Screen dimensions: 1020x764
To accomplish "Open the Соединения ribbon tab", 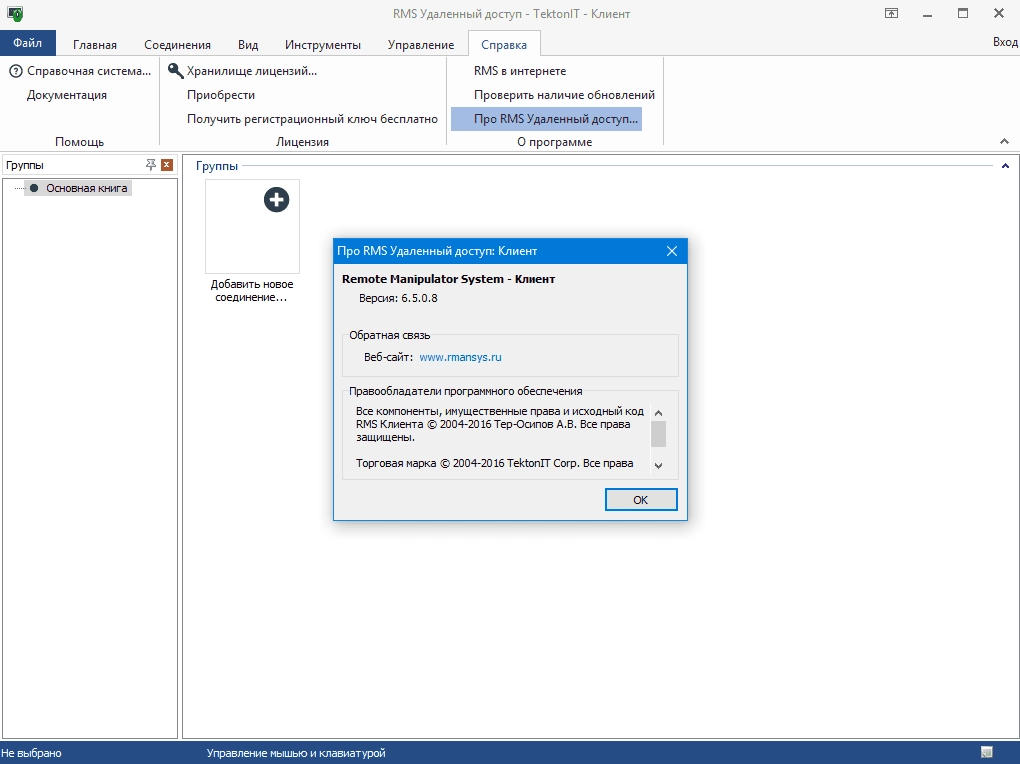I will click(178, 45).
